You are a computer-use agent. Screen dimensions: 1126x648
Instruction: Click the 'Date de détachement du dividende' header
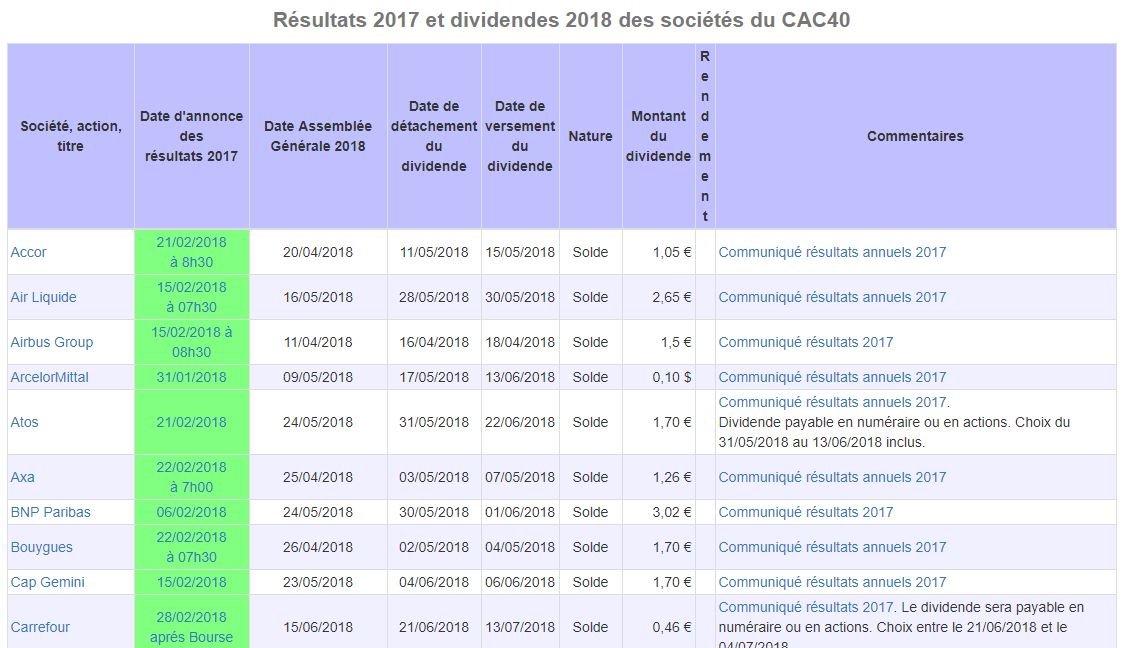click(434, 136)
